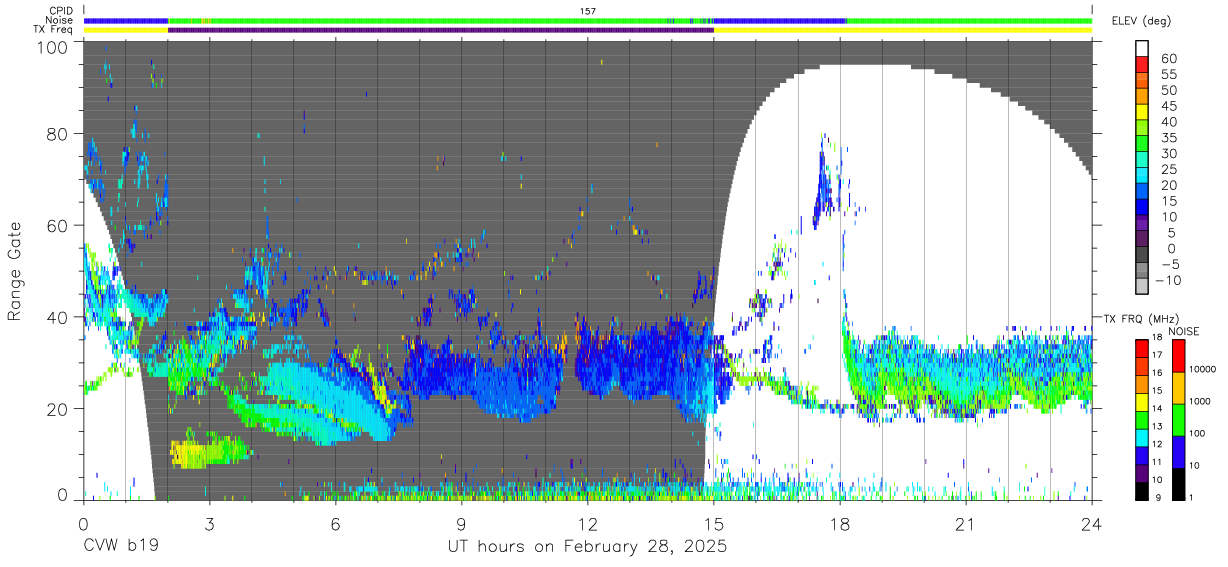
Task: Click the yellow TX Freq bar segment after 15 UT
Action: (903, 30)
